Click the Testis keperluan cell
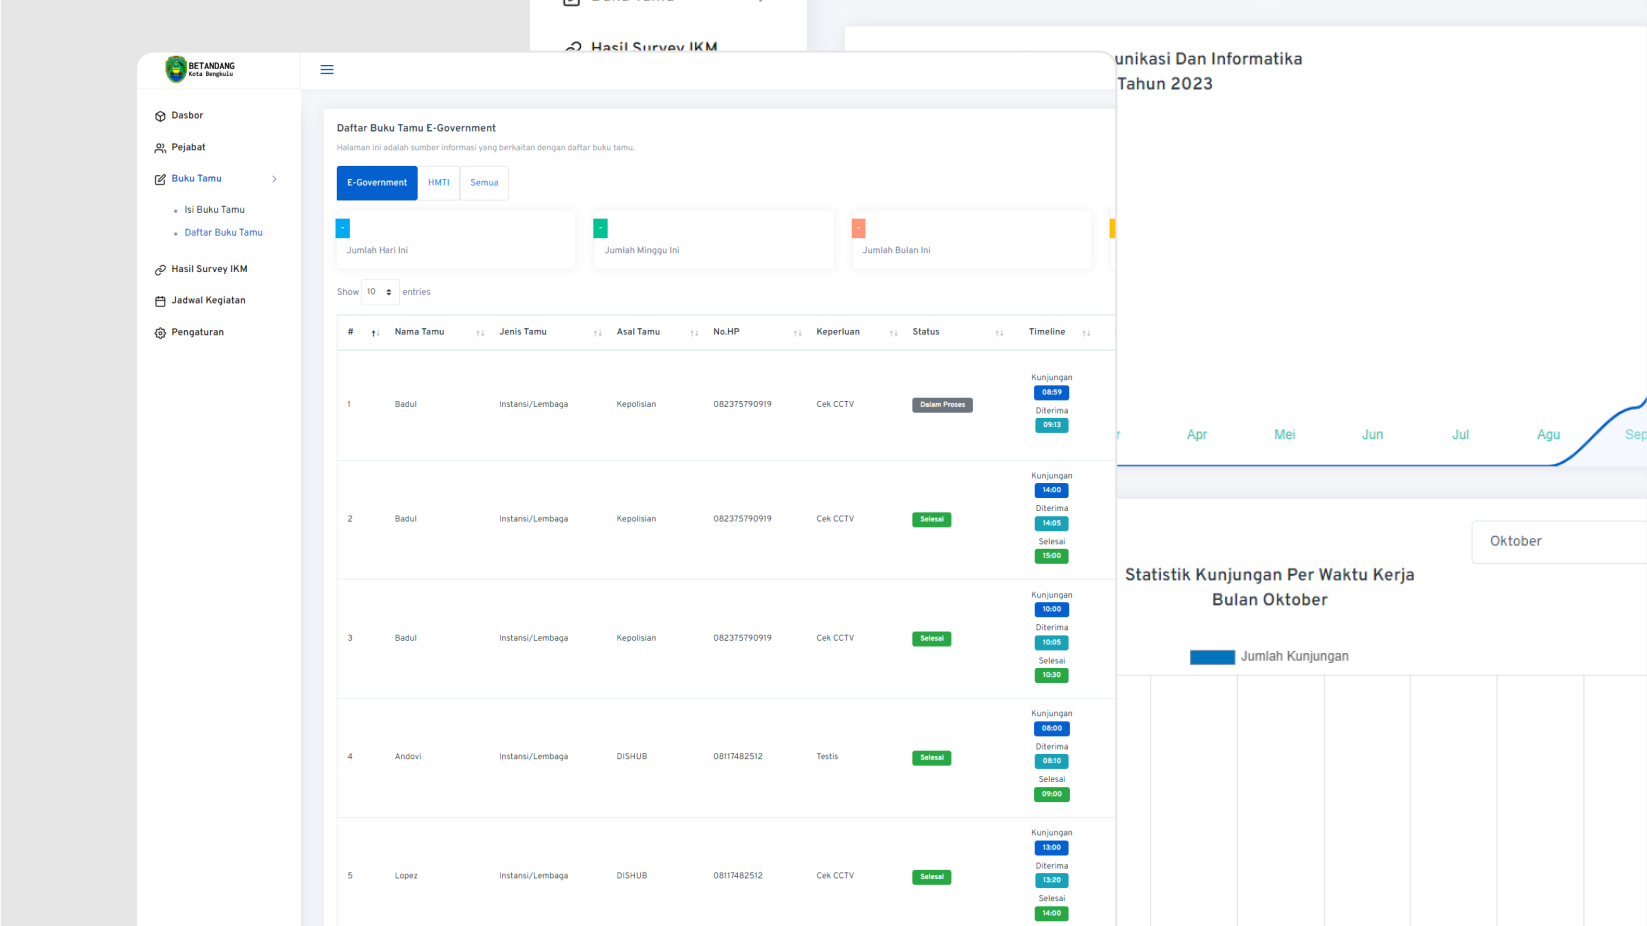The image size is (1647, 926). tap(827, 757)
